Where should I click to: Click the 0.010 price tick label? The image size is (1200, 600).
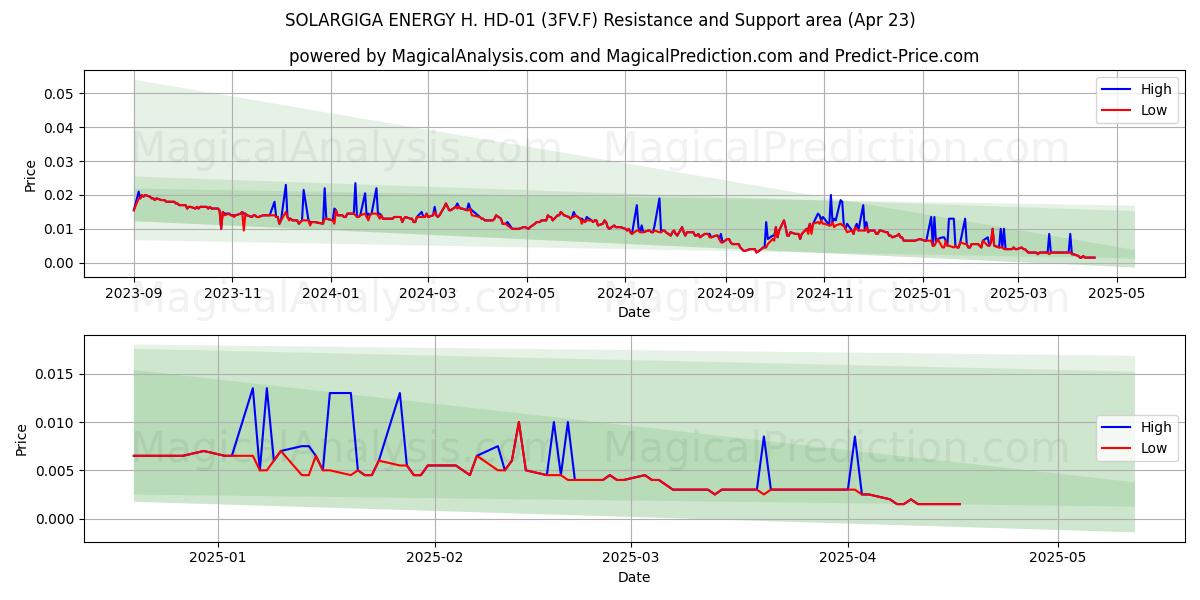point(56,423)
